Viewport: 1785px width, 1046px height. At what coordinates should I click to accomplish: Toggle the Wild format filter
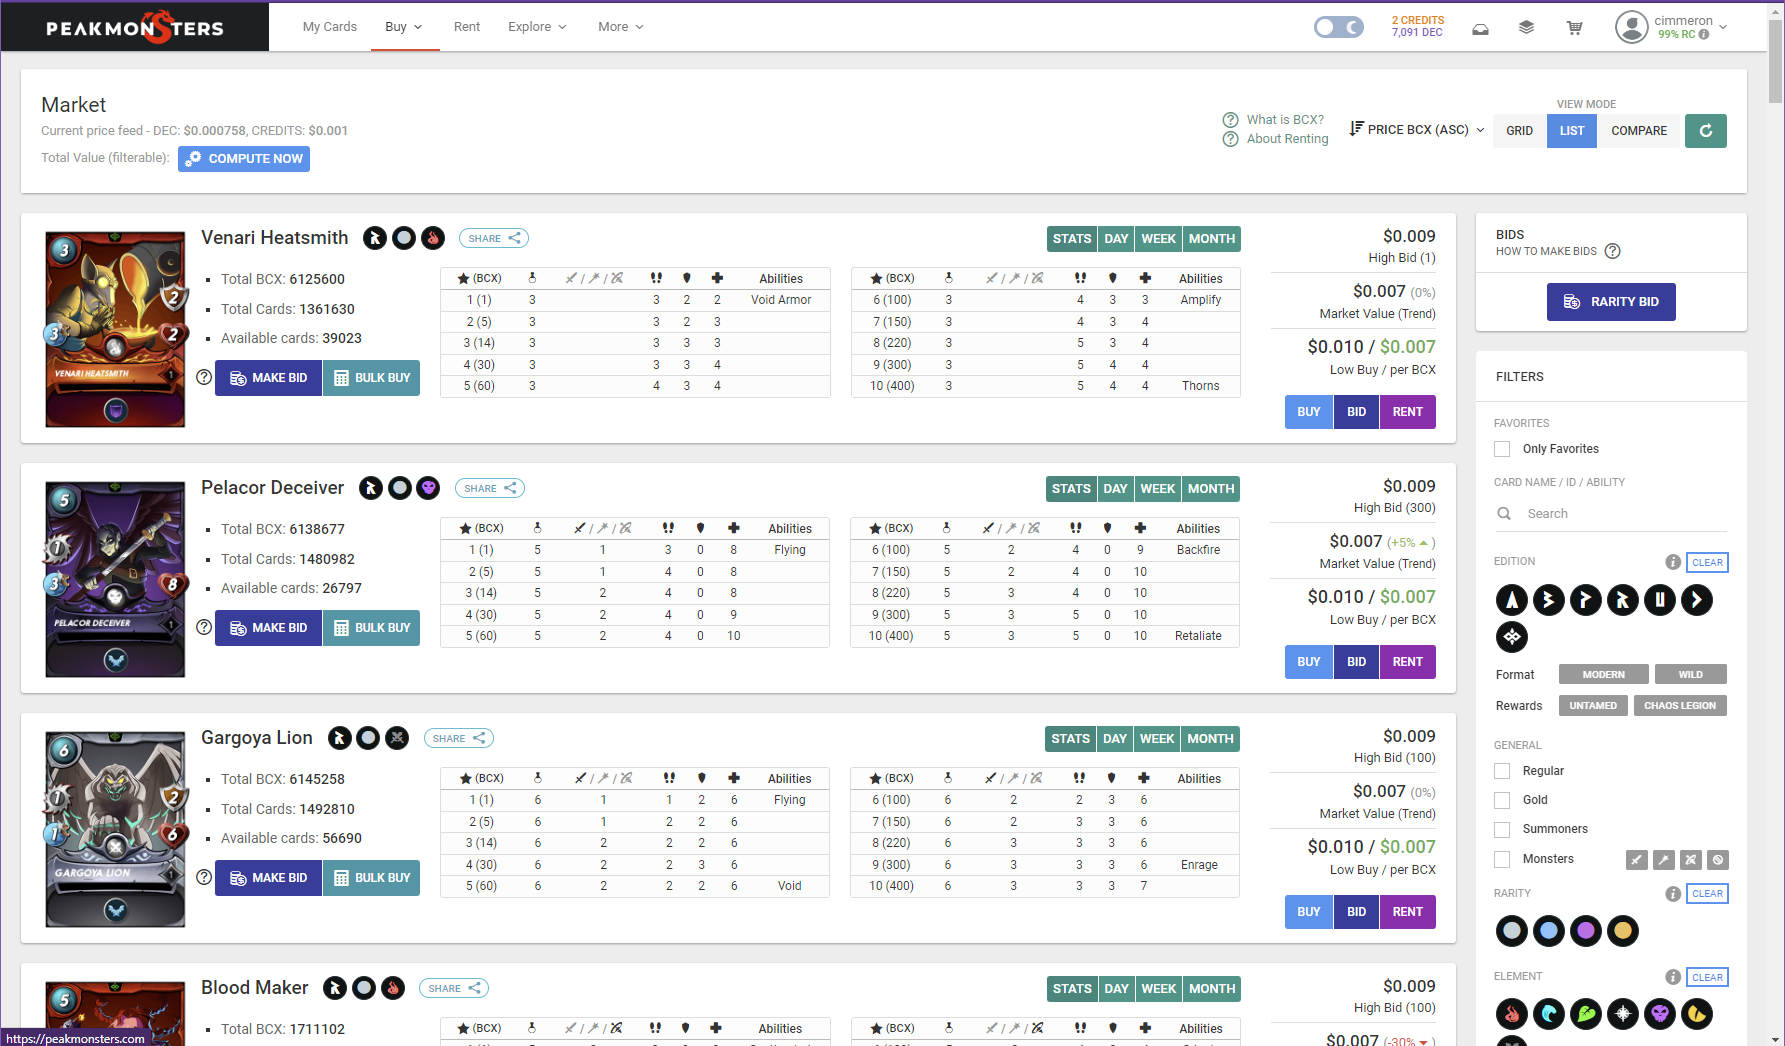pos(1690,675)
